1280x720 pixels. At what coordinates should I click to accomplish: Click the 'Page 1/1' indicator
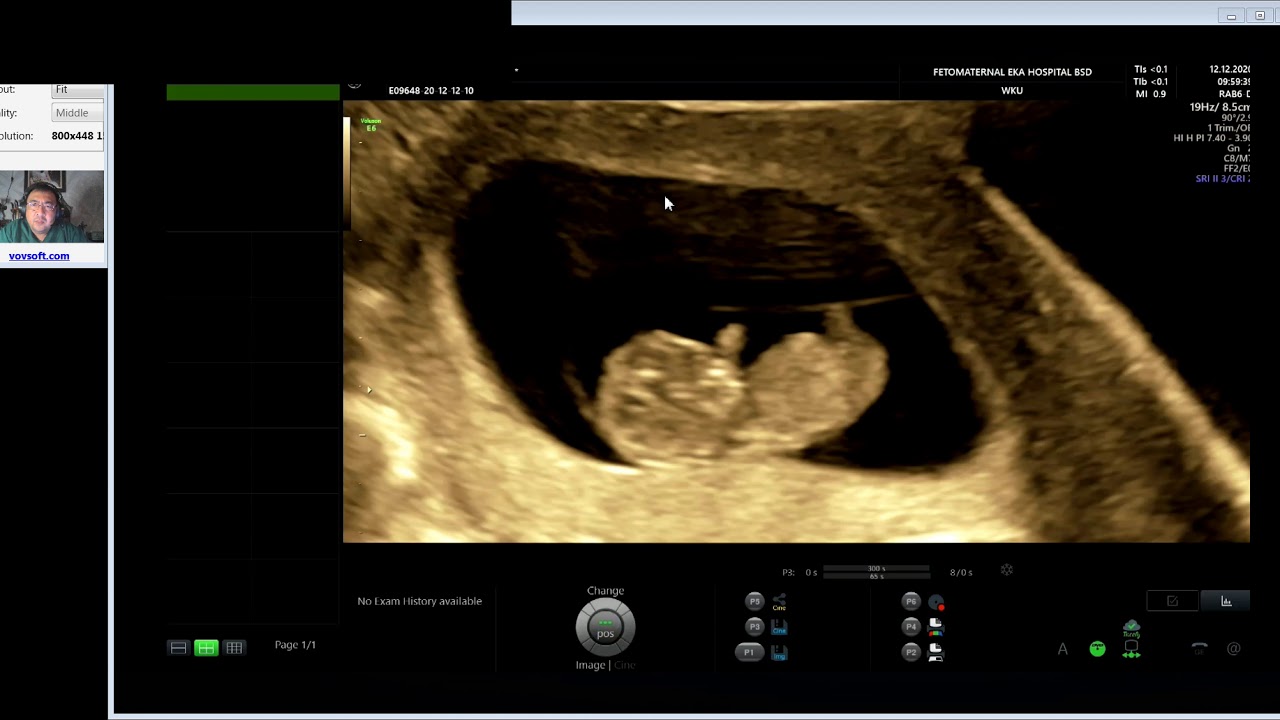(295, 645)
